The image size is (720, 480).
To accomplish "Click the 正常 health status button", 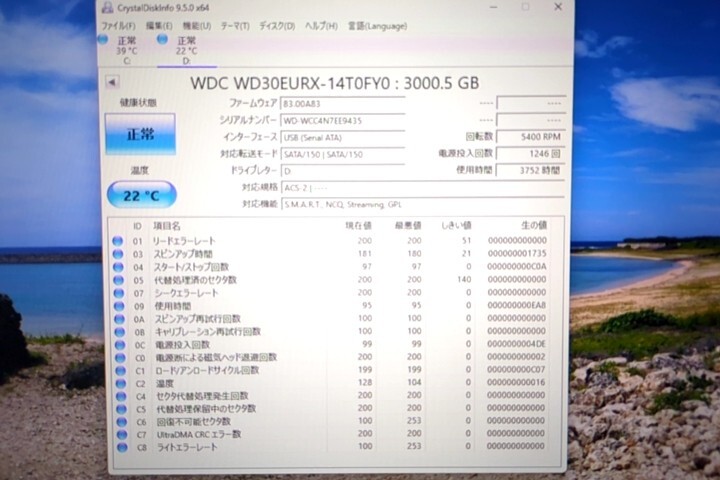I will [x=140, y=134].
